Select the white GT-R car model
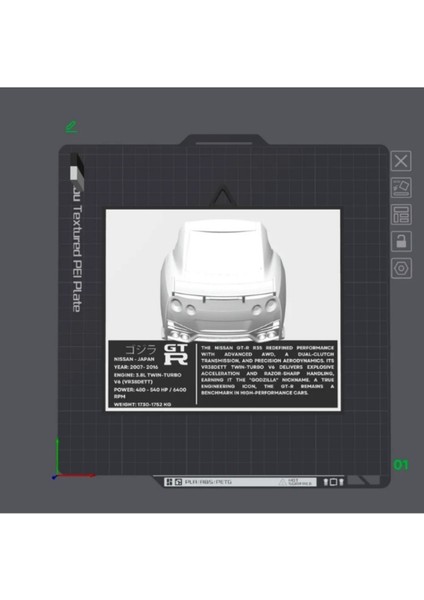Image resolution: width=424 pixels, height=600 pixels. [x=223, y=280]
